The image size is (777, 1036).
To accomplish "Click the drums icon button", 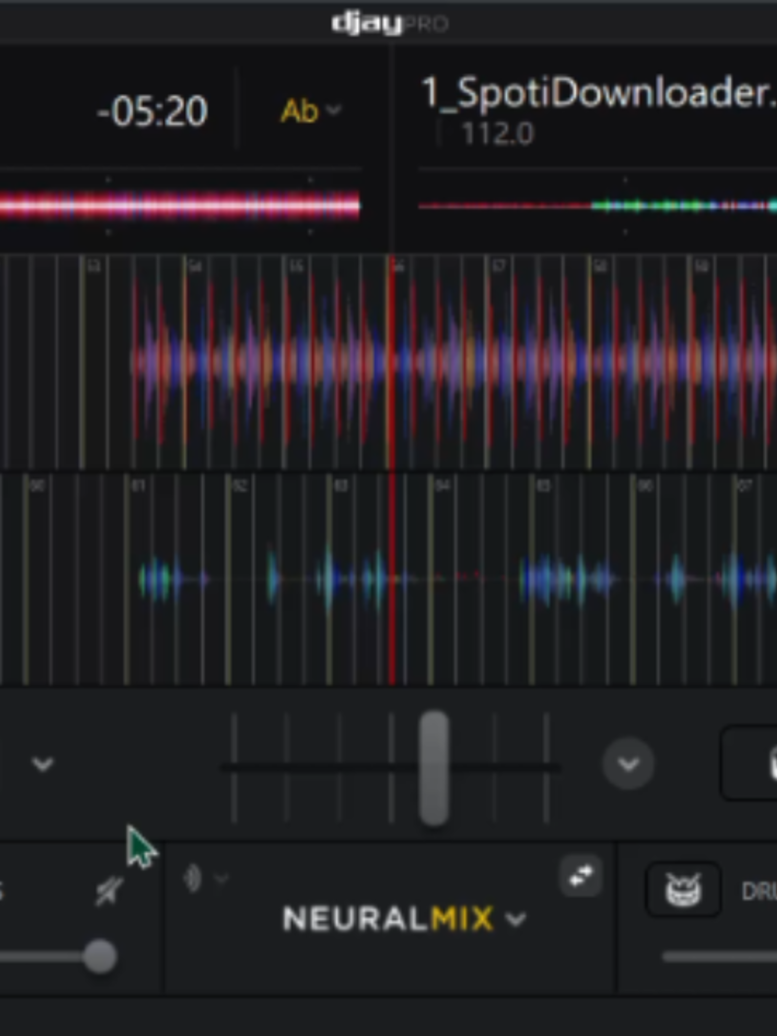I will (683, 889).
